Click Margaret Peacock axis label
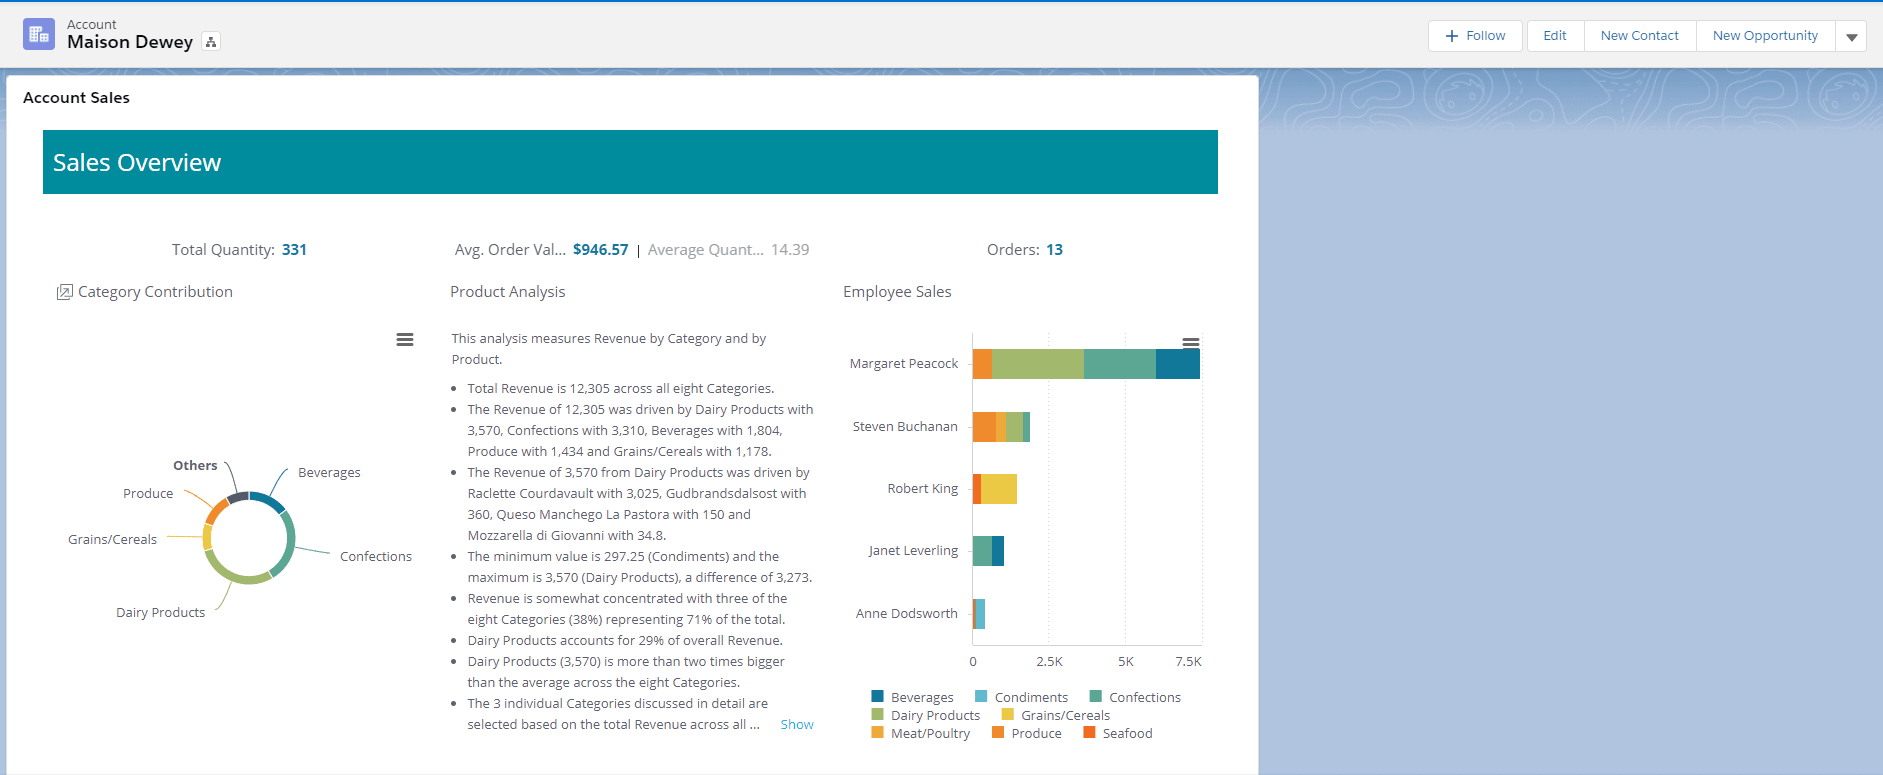Viewport: 1883px width, 775px height. pos(904,364)
